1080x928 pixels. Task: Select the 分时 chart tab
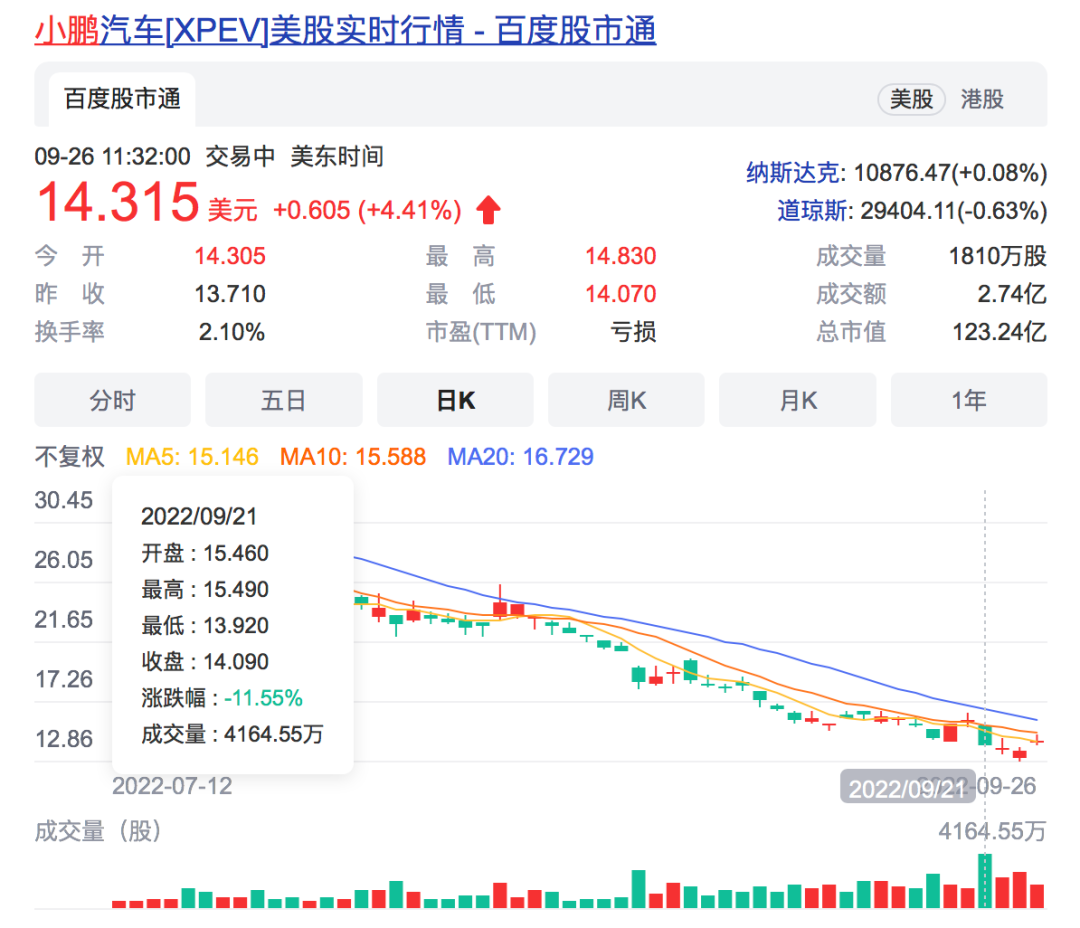112,400
